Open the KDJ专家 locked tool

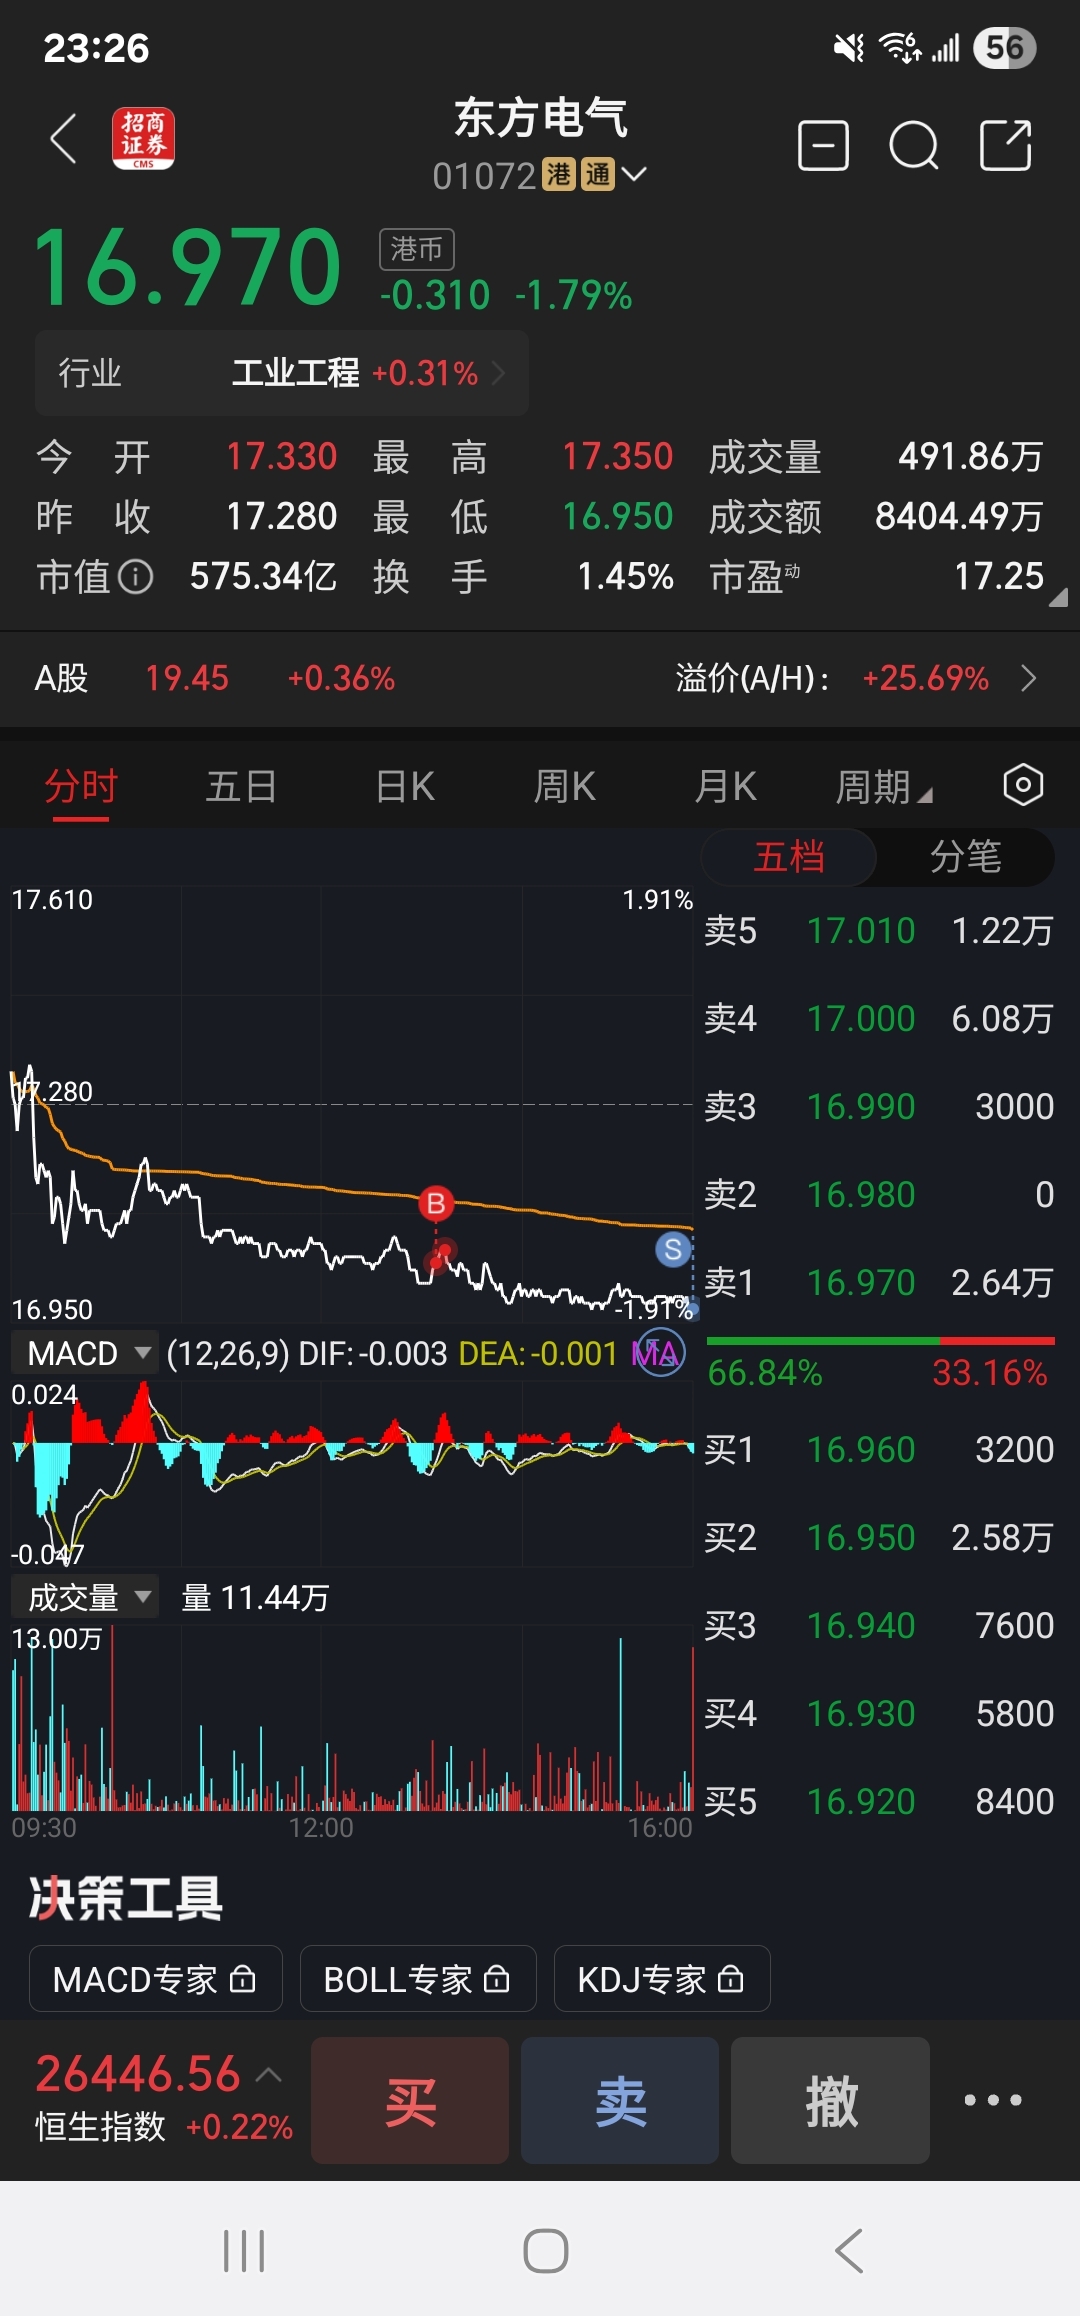662,1978
